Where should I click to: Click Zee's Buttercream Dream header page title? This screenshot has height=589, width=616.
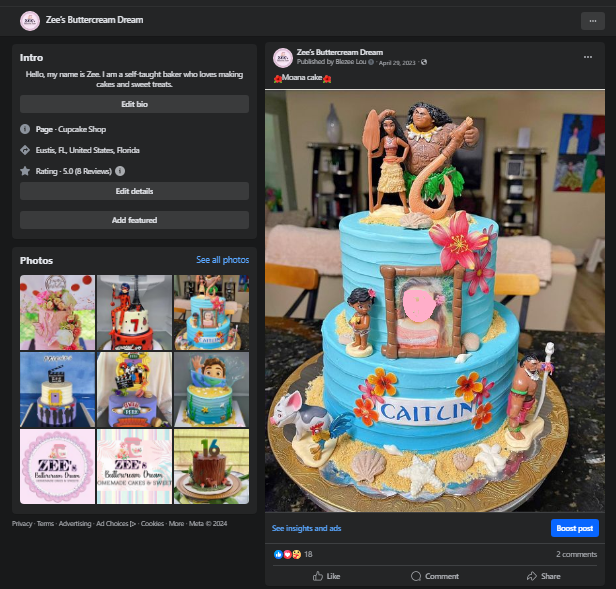click(94, 20)
